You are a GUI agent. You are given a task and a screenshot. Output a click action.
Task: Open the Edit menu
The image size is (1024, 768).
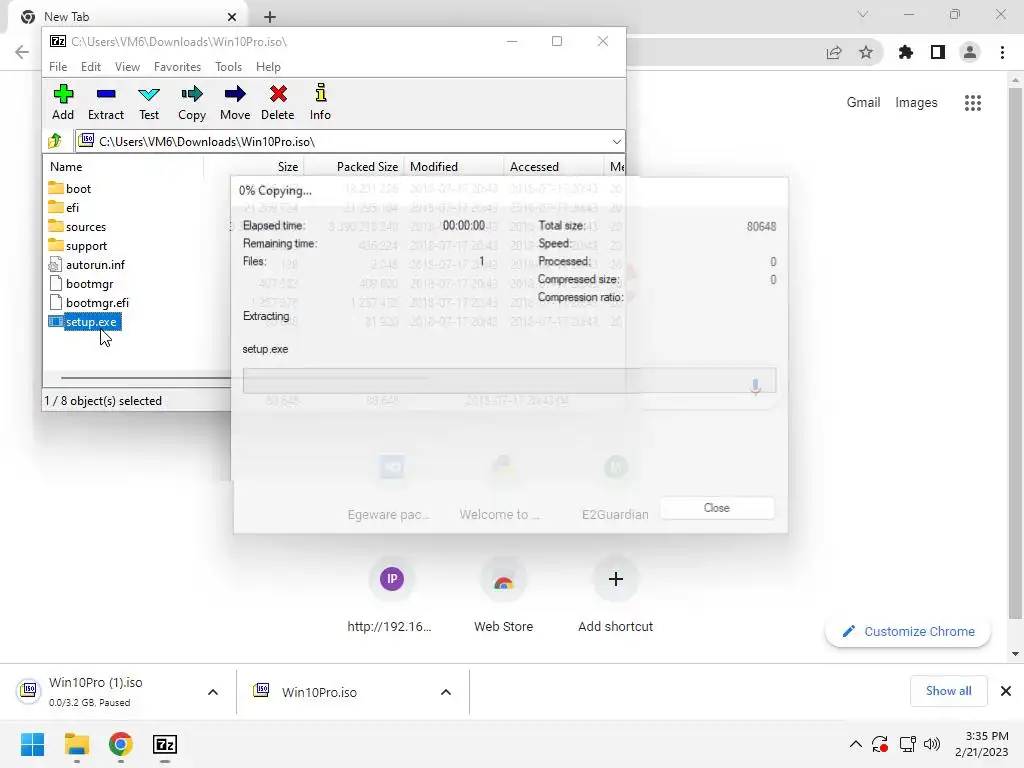(91, 67)
